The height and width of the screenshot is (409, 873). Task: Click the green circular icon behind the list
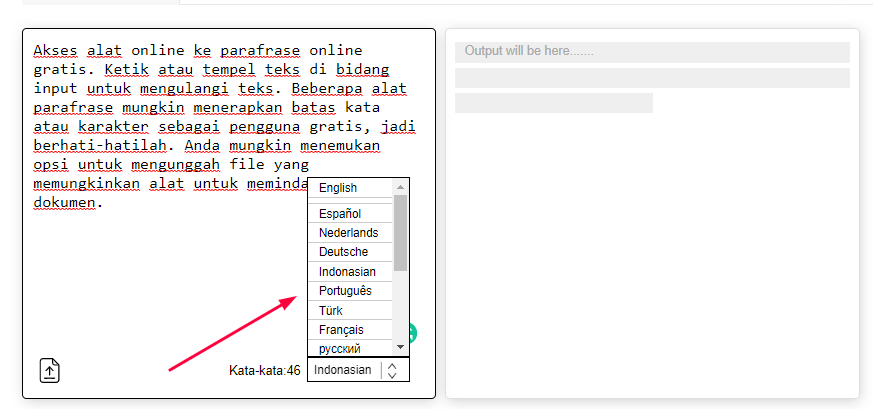pyautogui.click(x=413, y=333)
